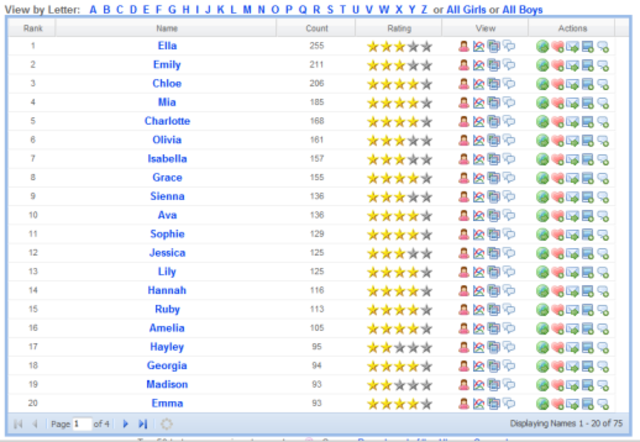Open the name link Charlotte
This screenshot has height=442, width=640.
(x=167, y=121)
